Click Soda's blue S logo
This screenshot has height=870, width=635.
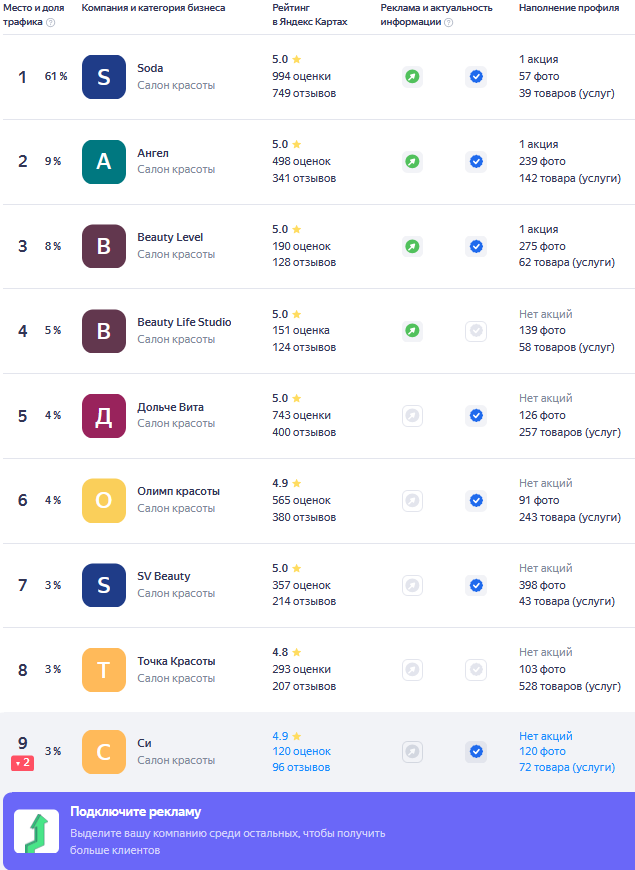[x=104, y=77]
